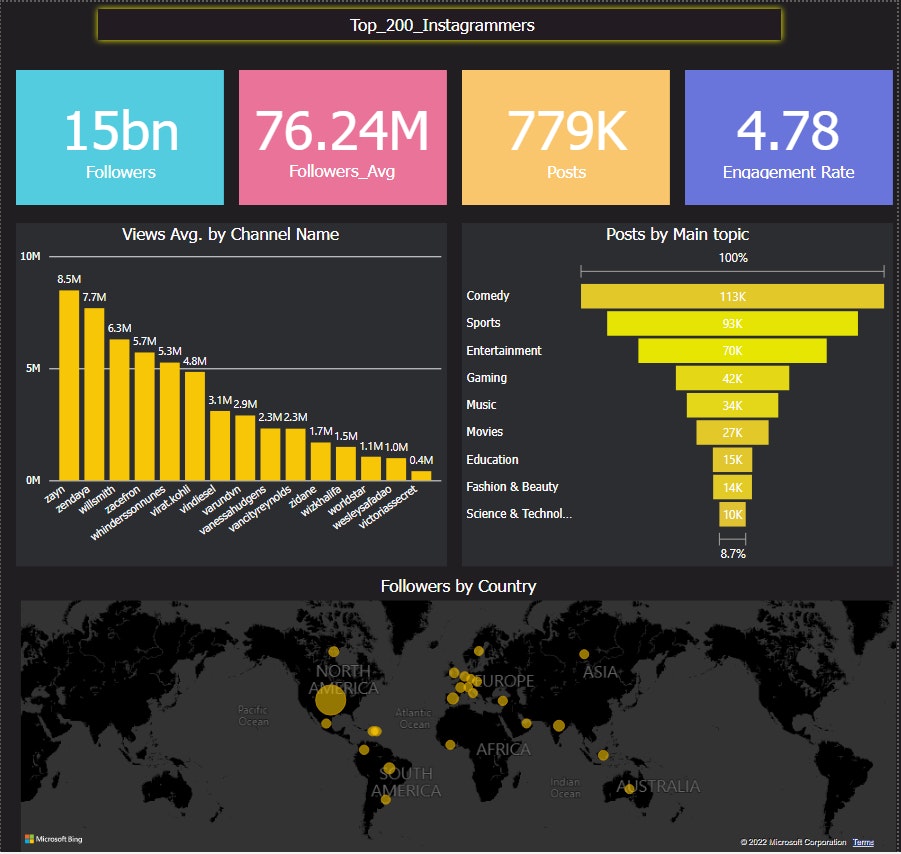Viewport: 901px width, 854px height.
Task: Click the willsmith bar in Views Avg. chart
Action: coord(119,410)
